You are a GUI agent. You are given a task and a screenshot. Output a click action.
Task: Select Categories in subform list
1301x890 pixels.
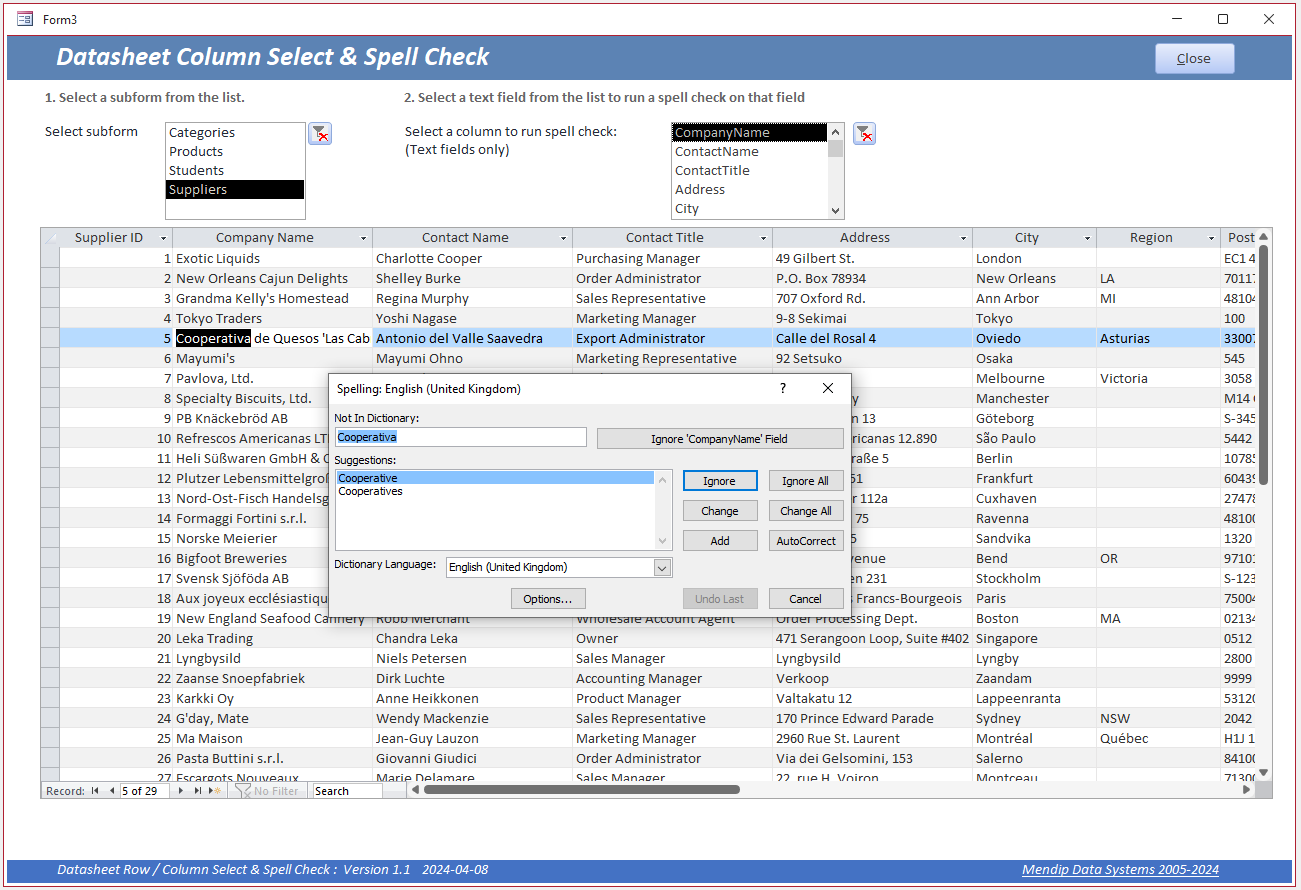(x=235, y=132)
